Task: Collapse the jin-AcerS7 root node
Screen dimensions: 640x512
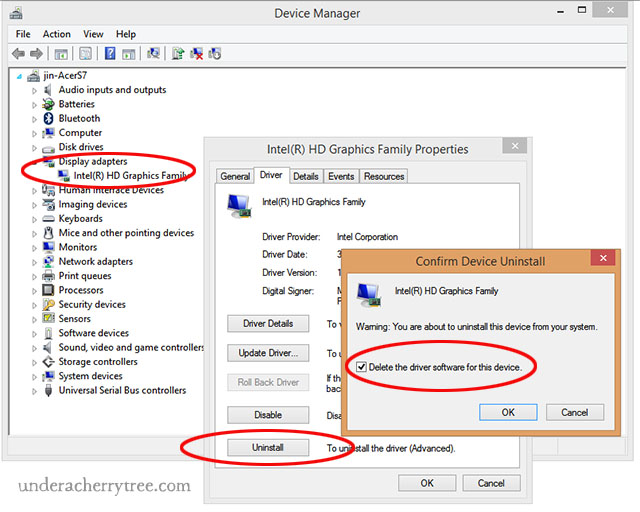Action: (19, 76)
